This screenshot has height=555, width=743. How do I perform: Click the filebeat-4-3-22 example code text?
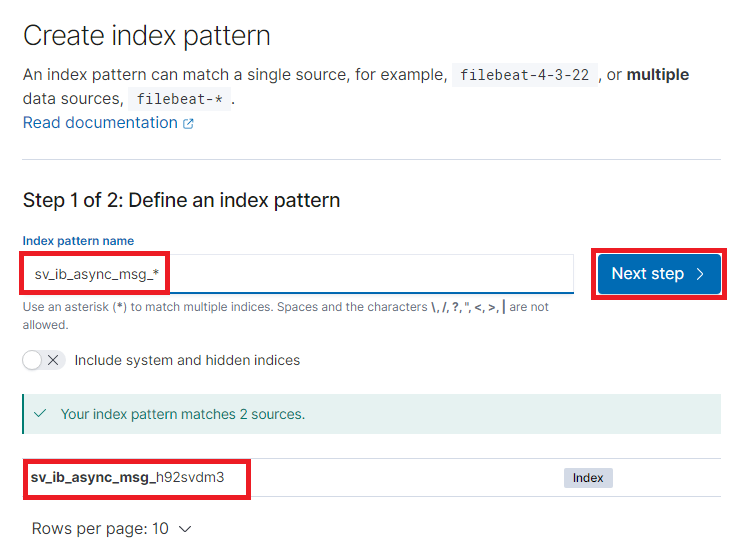(525, 75)
